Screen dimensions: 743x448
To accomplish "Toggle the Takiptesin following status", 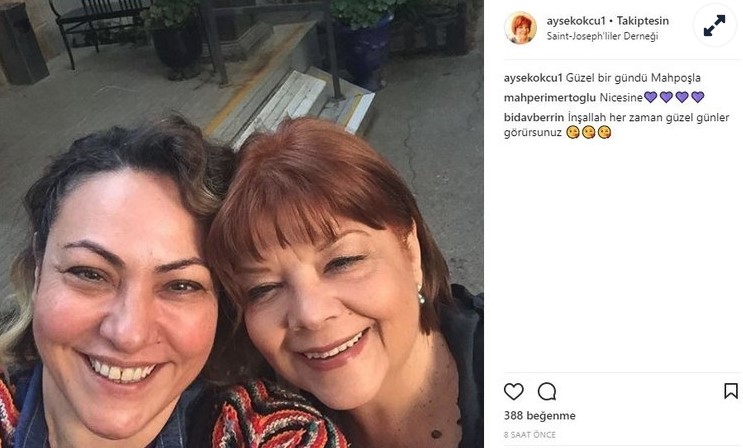I will pyautogui.click(x=643, y=21).
